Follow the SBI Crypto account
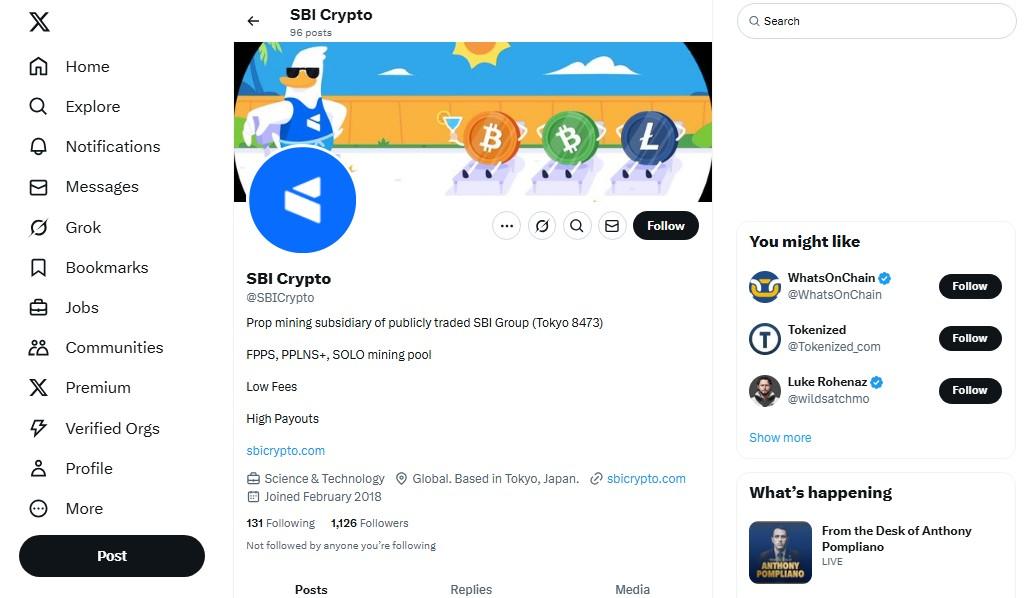This screenshot has height=598, width=1031. [x=665, y=226]
